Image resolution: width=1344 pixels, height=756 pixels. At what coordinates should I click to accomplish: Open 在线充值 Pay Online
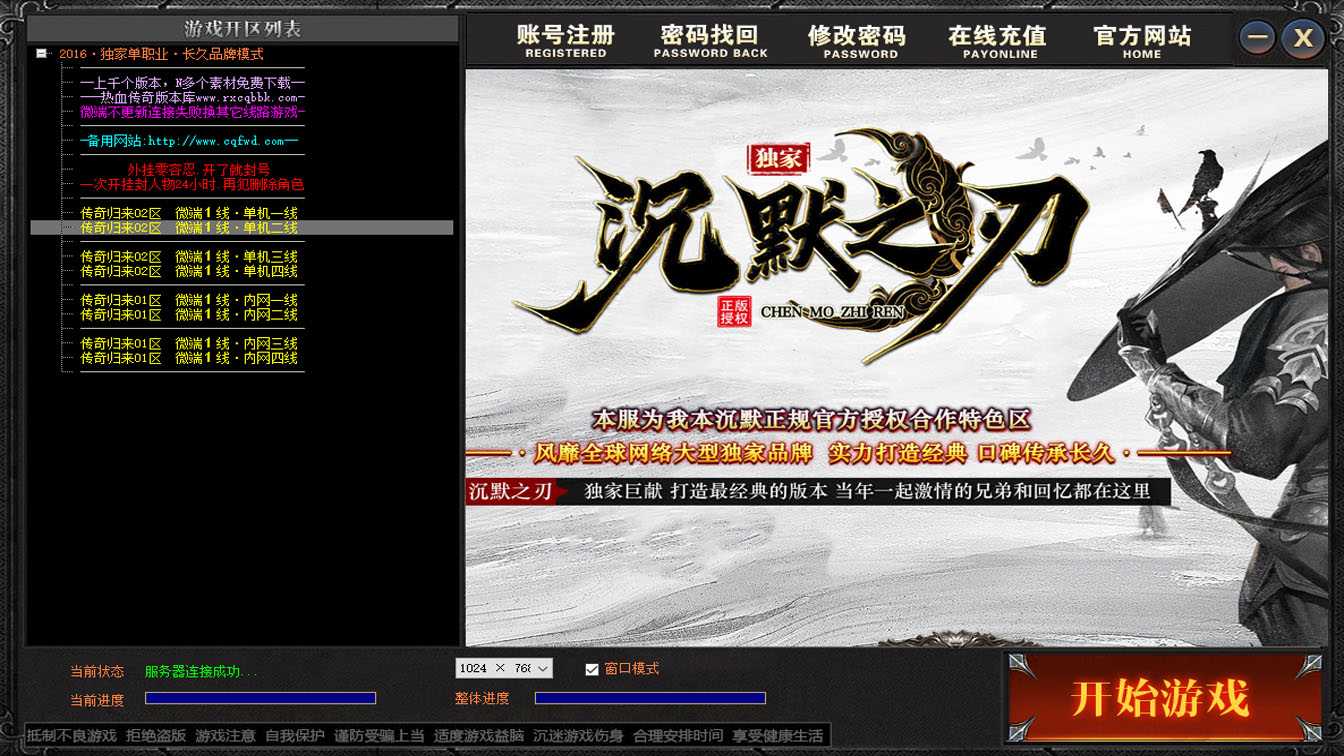point(997,41)
